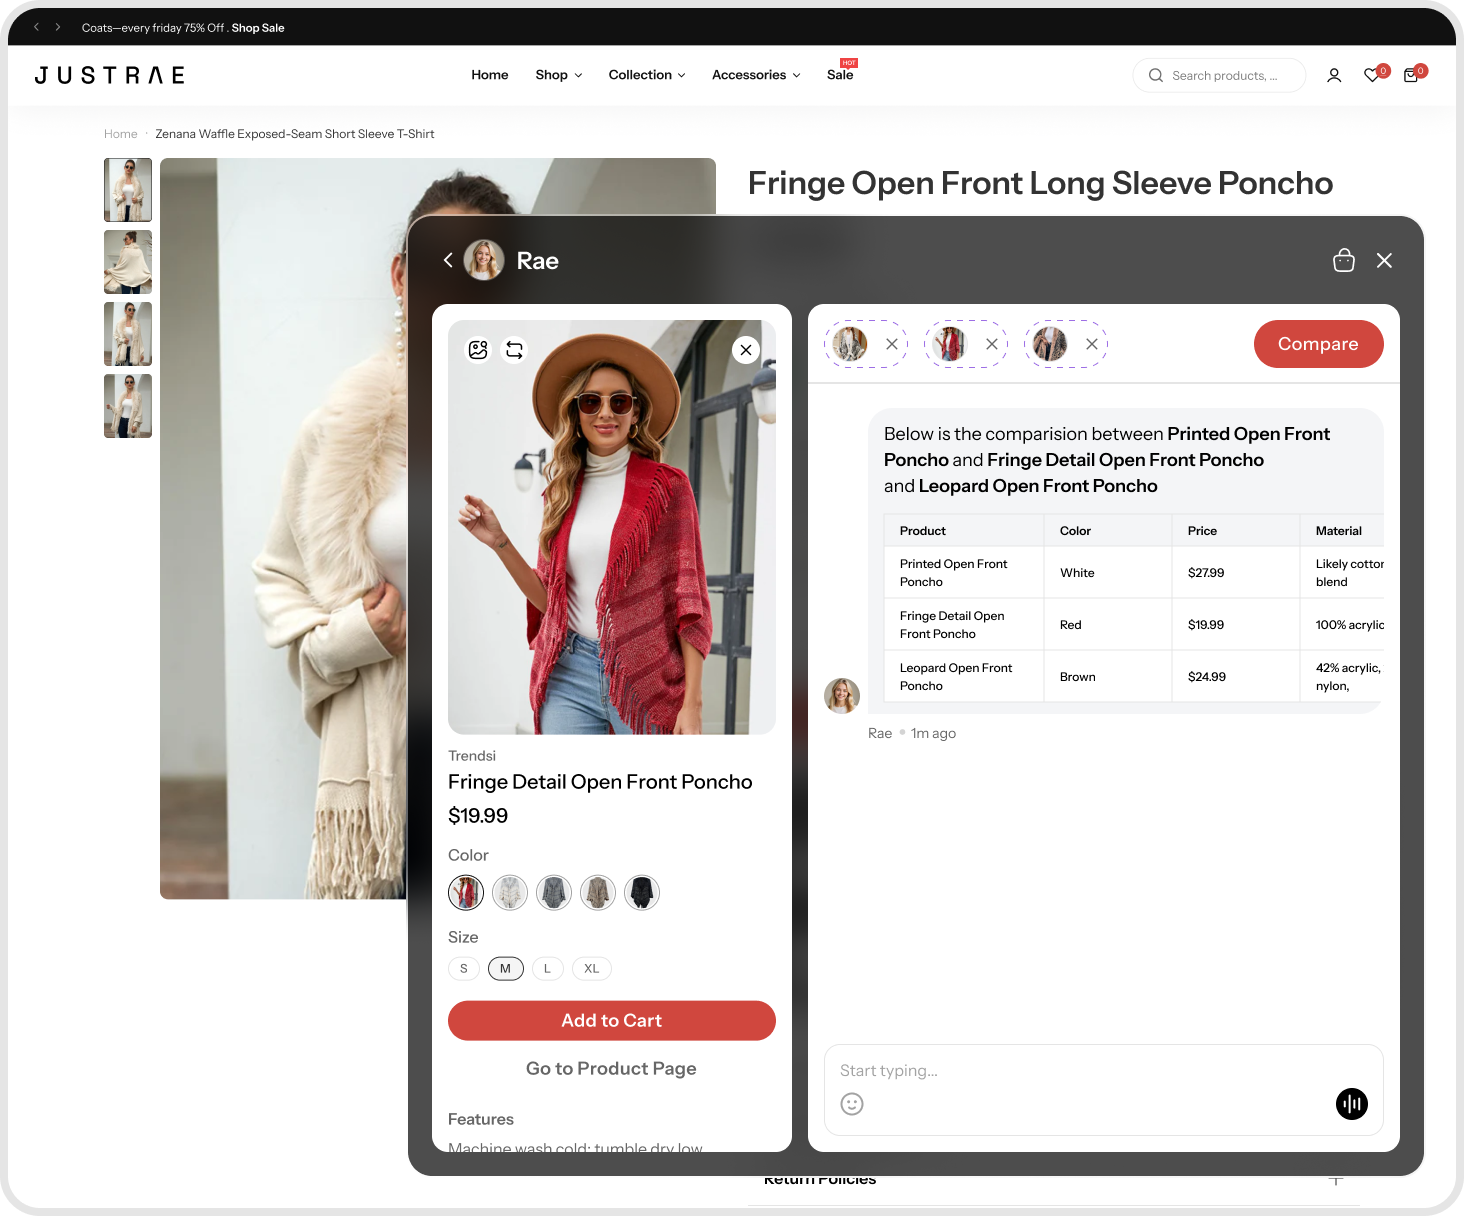The height and width of the screenshot is (1216, 1464).
Task: Expand the Collection dropdown menu
Action: (x=646, y=75)
